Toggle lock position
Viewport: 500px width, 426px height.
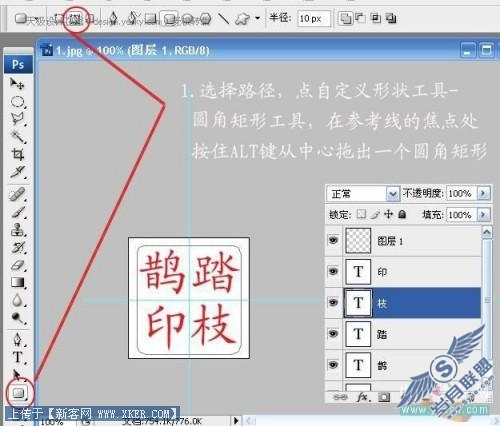[388, 214]
